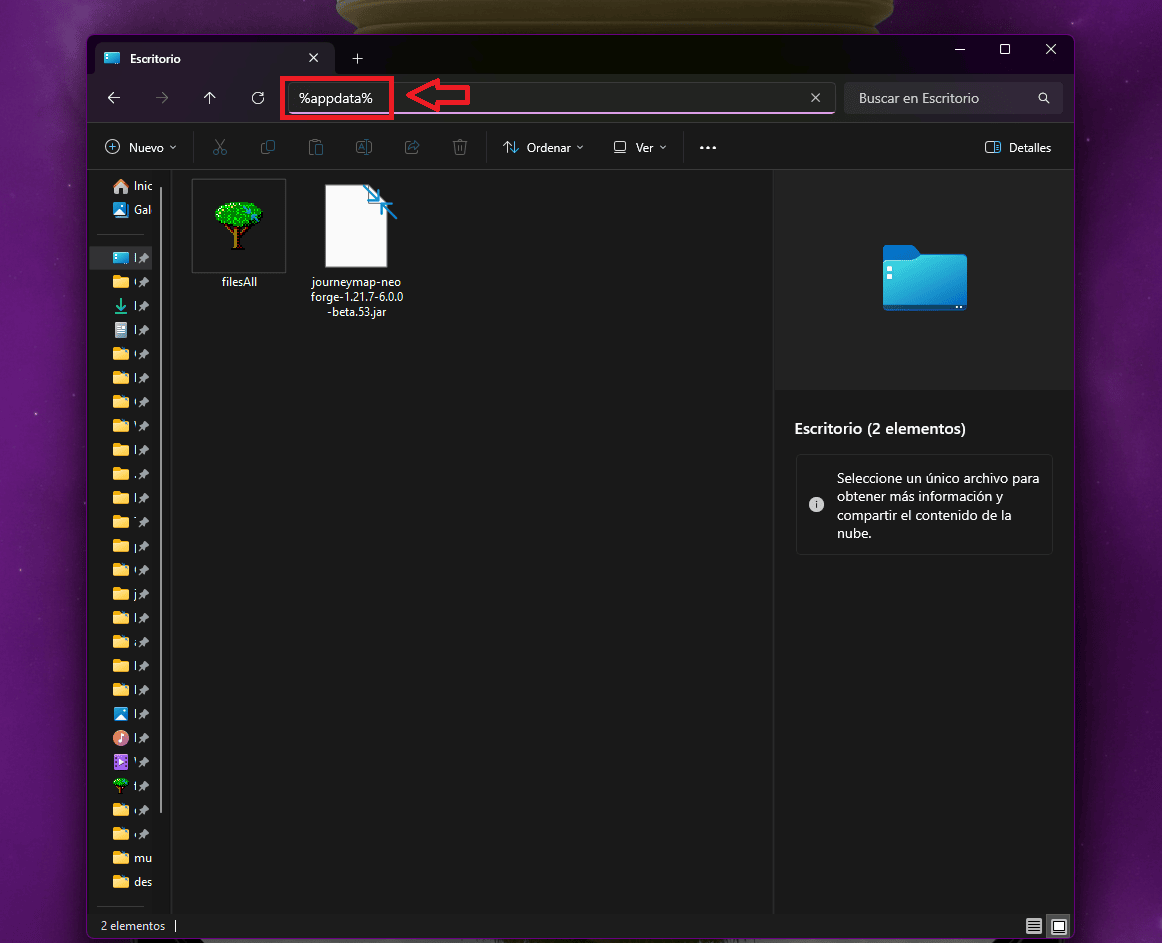Screen dimensions: 1162x943
Task: Refresh the current folder view
Action: coord(258,98)
